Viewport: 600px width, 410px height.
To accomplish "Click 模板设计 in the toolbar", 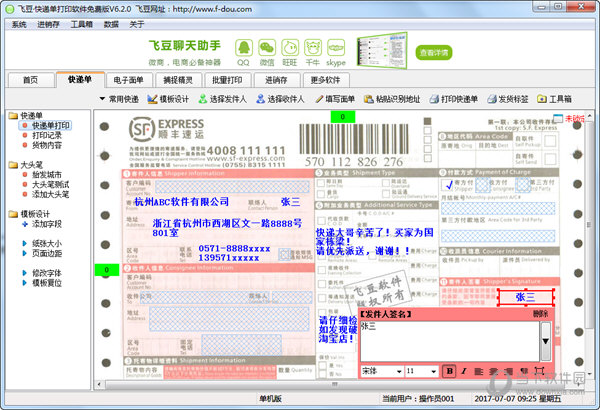I will (x=168, y=99).
